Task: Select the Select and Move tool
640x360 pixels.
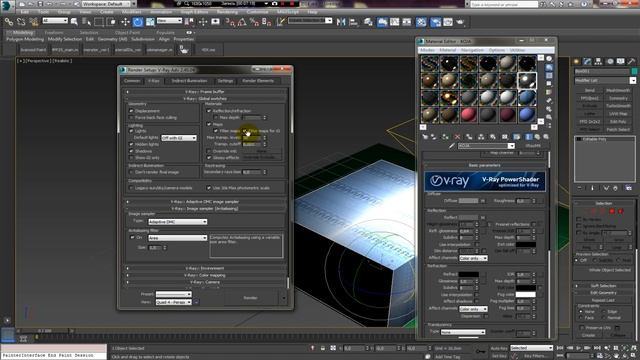Action: click(125, 22)
